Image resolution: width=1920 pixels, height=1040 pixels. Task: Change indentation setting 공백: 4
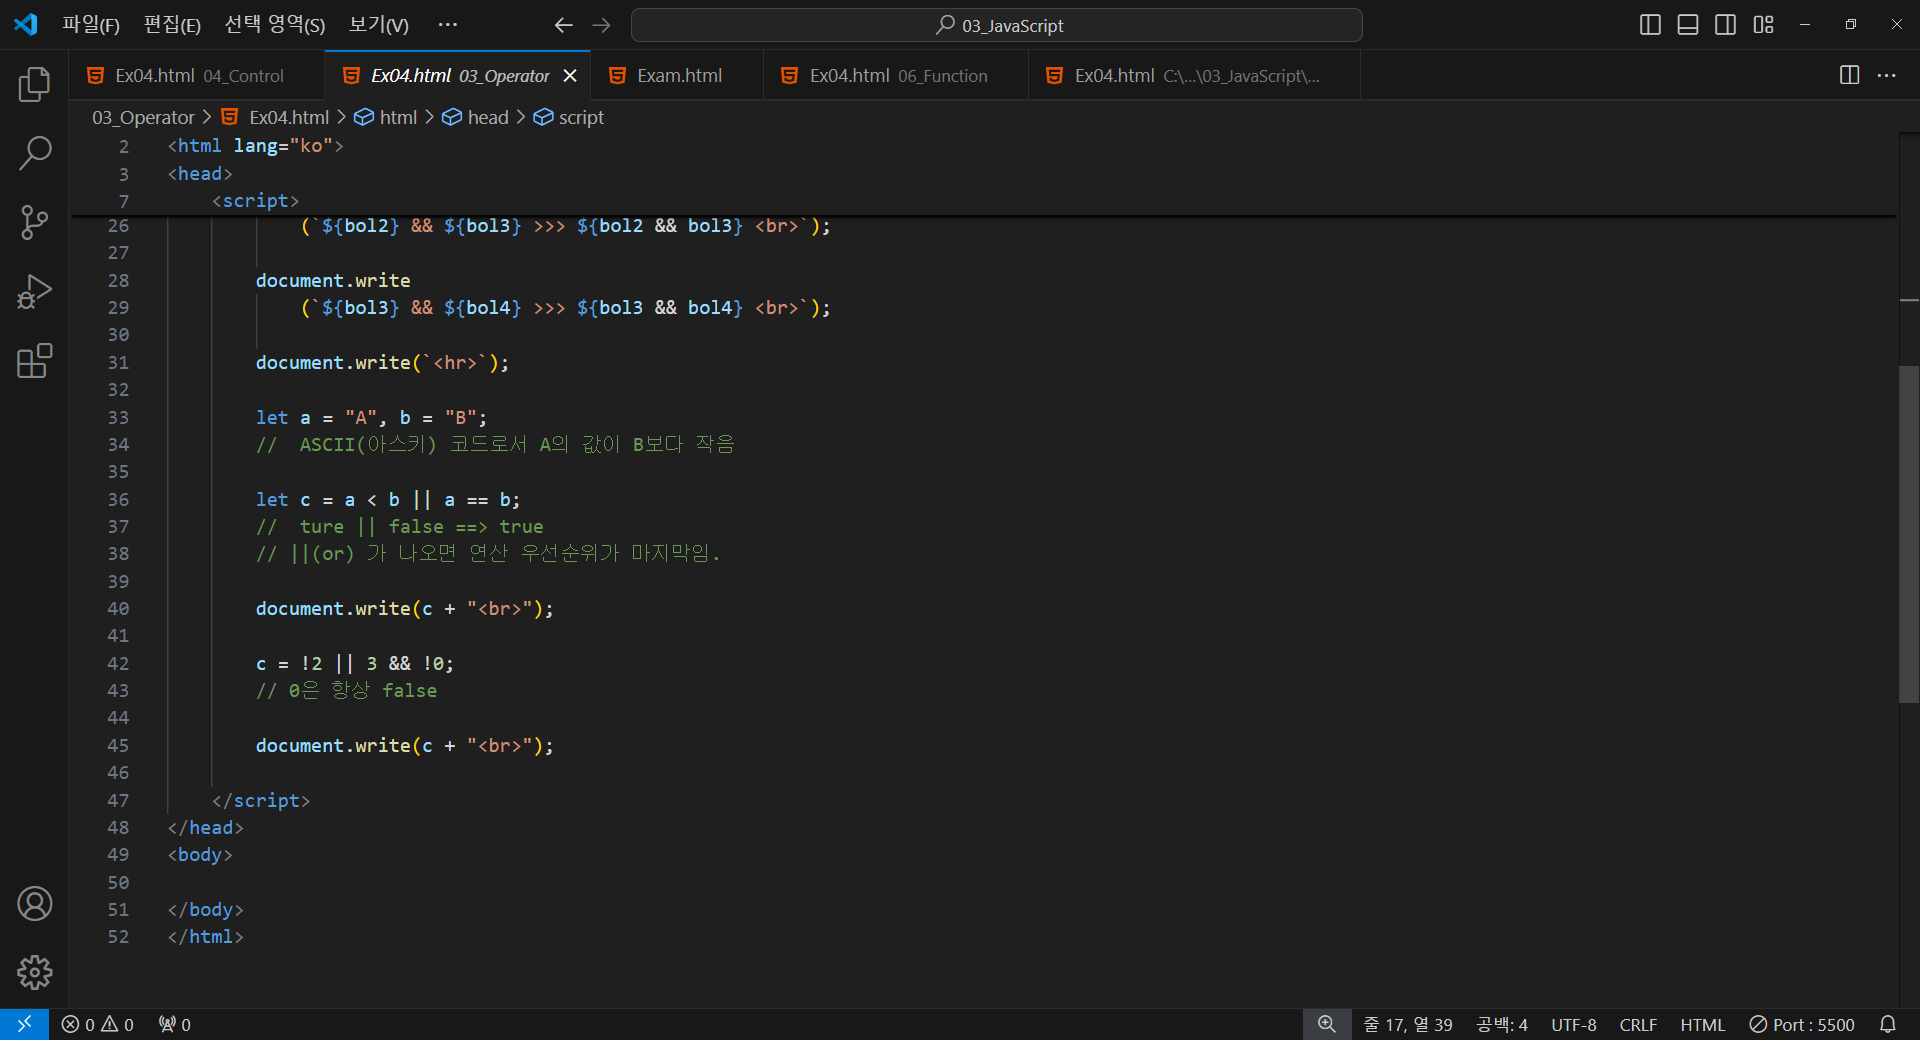(x=1502, y=1024)
